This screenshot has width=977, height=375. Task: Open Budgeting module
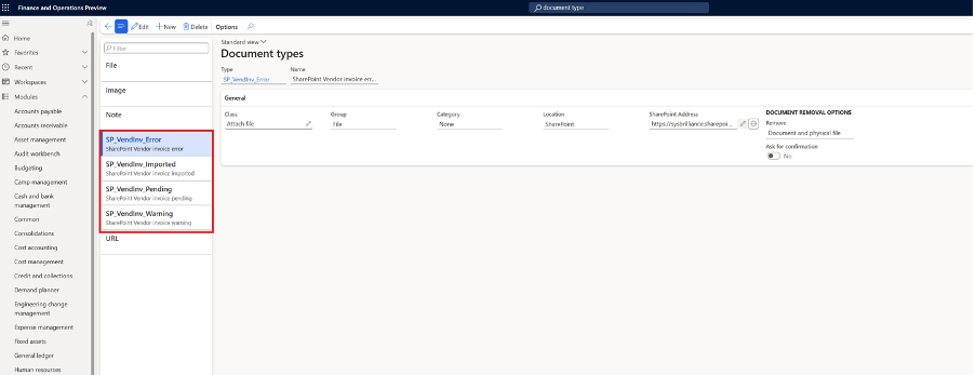[28, 168]
